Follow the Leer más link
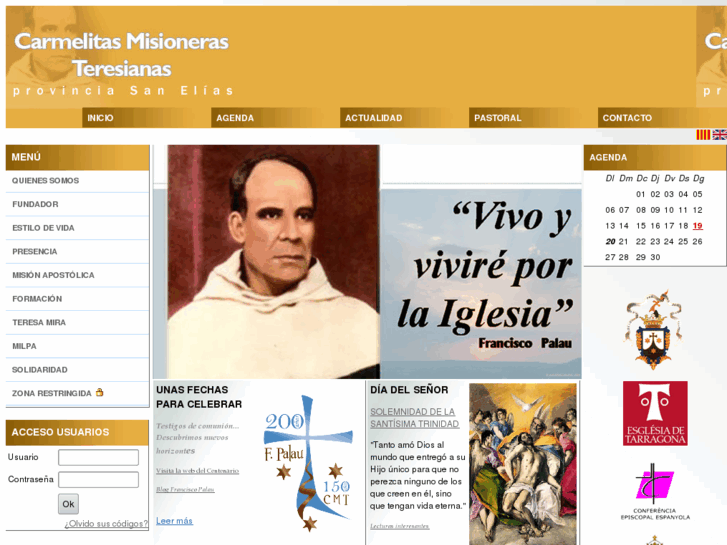Image resolution: width=727 pixels, height=545 pixels. click(174, 521)
